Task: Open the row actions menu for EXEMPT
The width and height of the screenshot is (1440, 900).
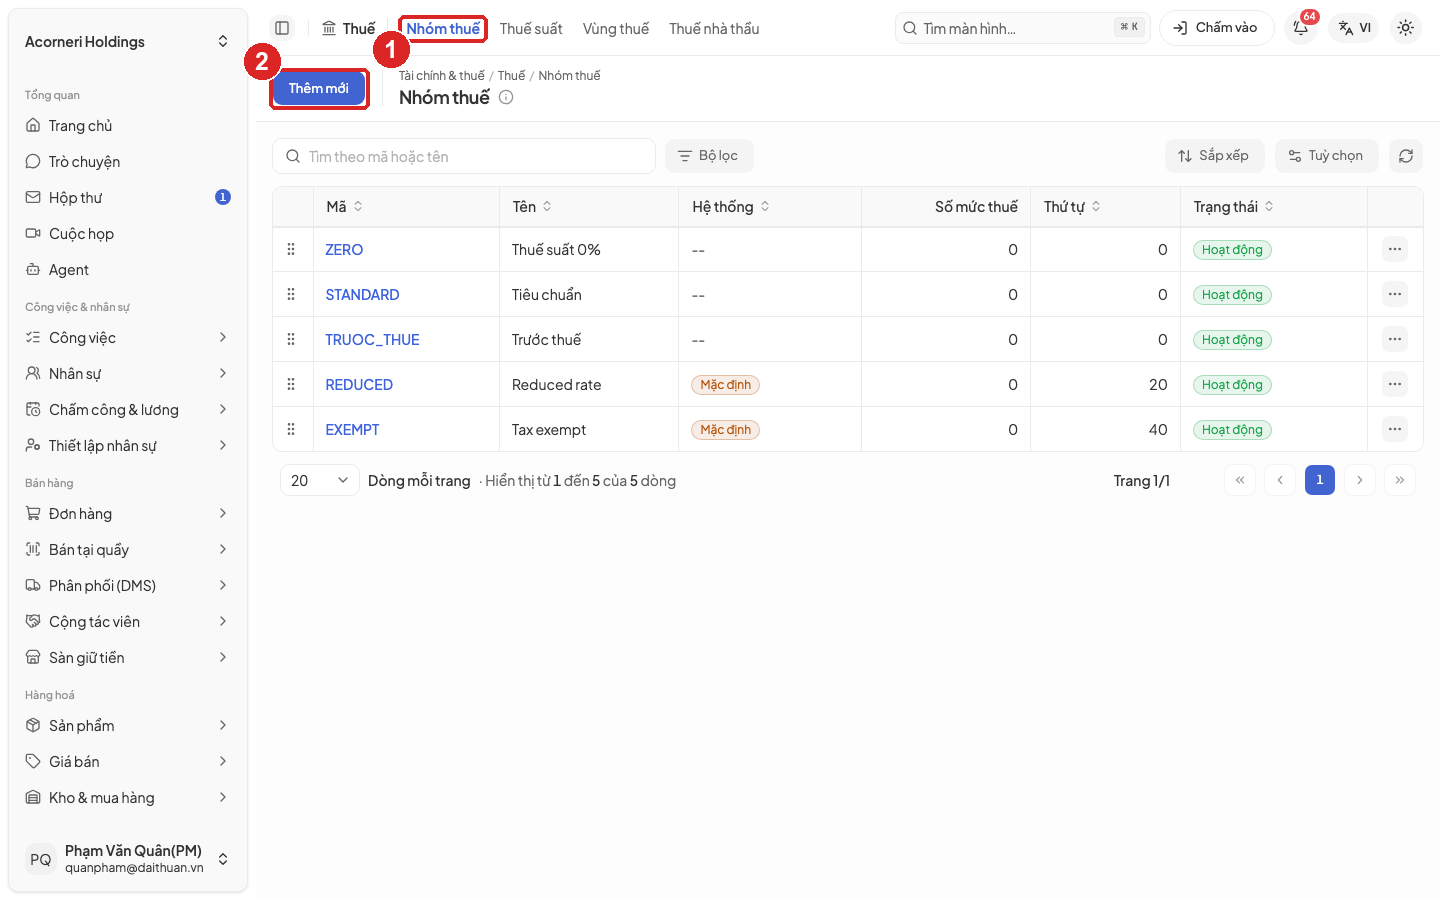Action: [1394, 429]
